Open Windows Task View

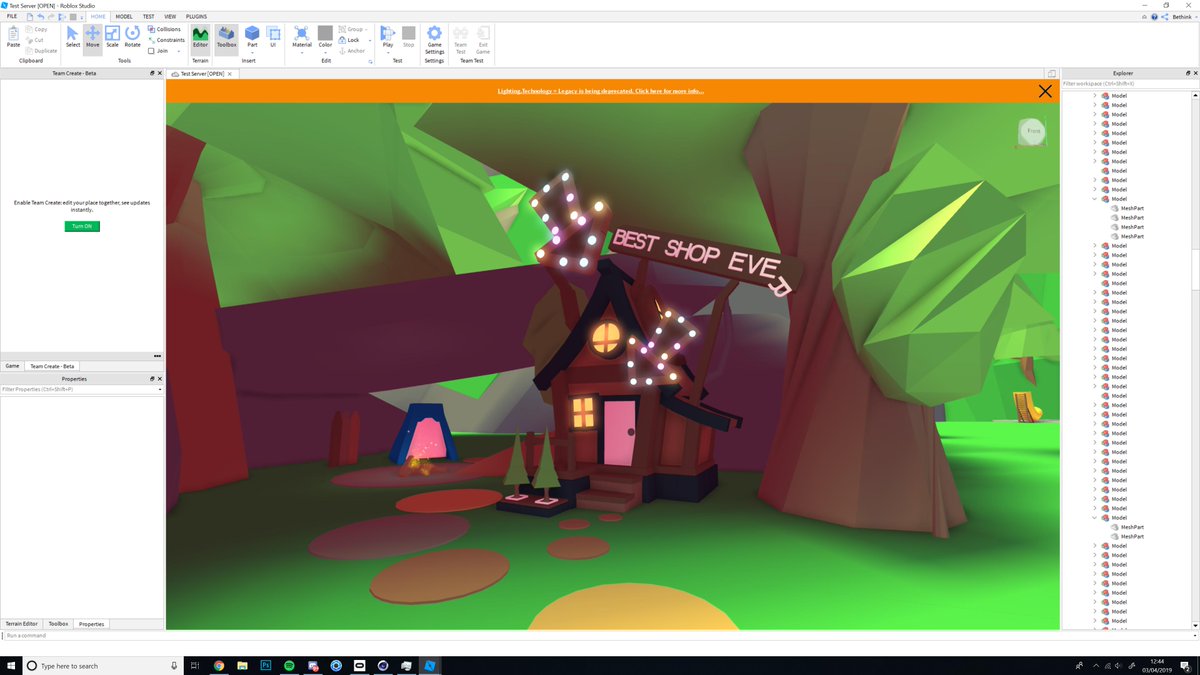pyautogui.click(x=195, y=665)
